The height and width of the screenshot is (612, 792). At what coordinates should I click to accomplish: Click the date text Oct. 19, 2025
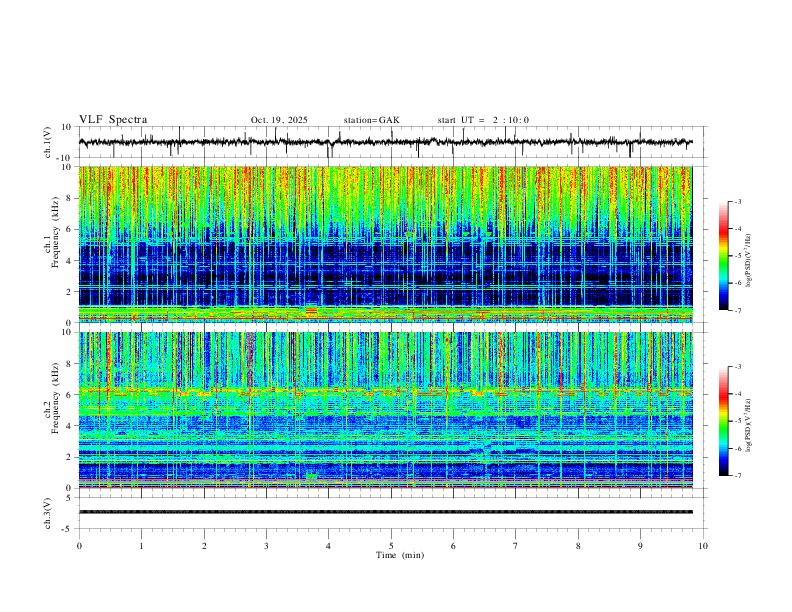tap(279, 120)
